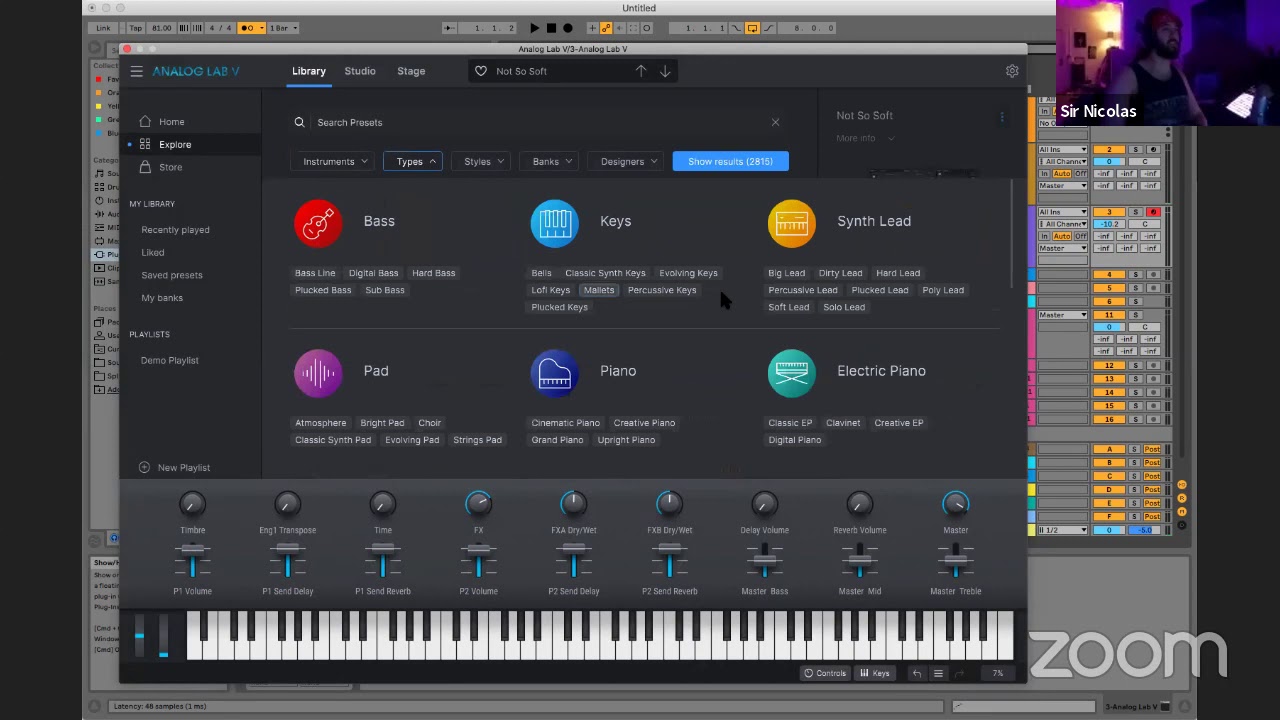Screen dimensions: 1280x720
Task: Toggle track 3 monitor Auto button
Action: pos(1061,236)
